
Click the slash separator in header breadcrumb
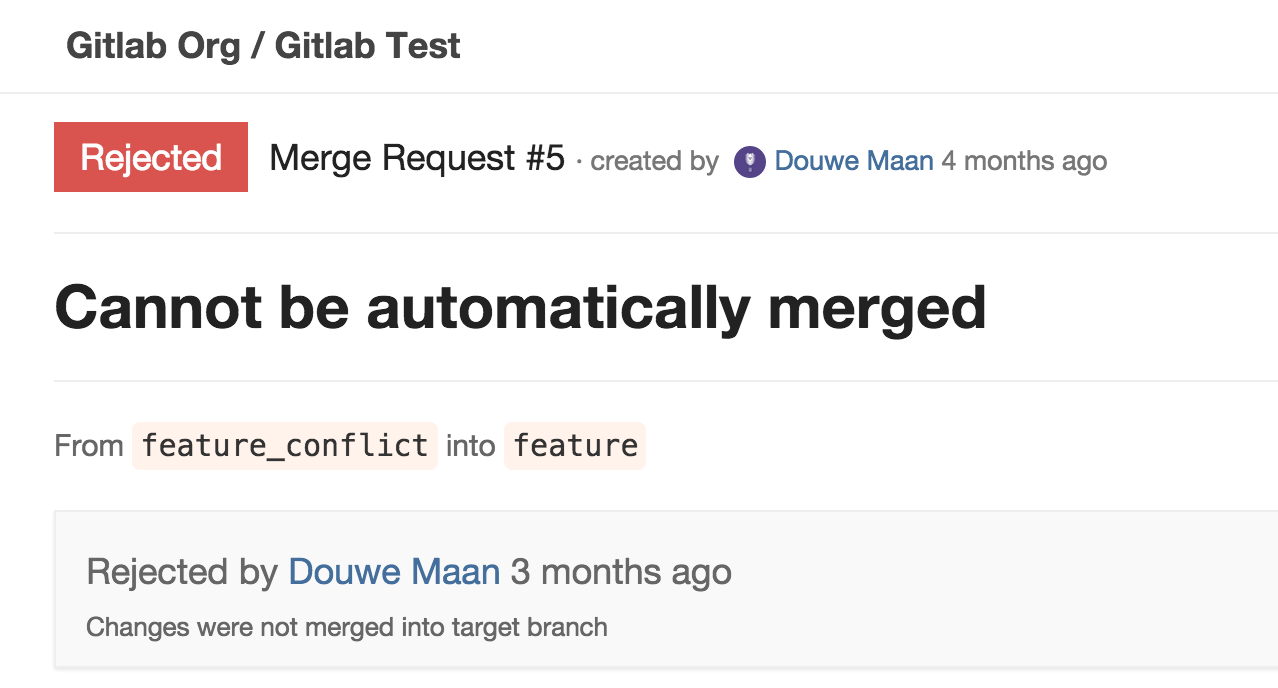pos(257,46)
